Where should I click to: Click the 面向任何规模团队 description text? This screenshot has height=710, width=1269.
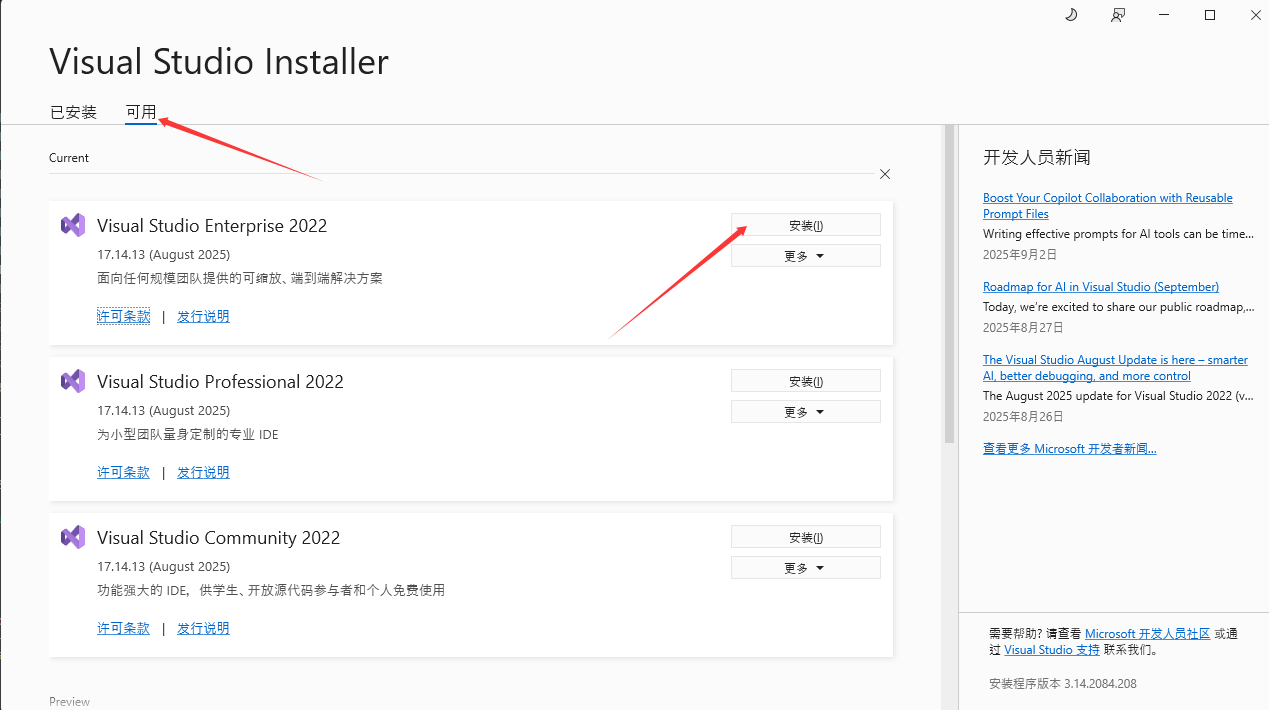(x=240, y=278)
